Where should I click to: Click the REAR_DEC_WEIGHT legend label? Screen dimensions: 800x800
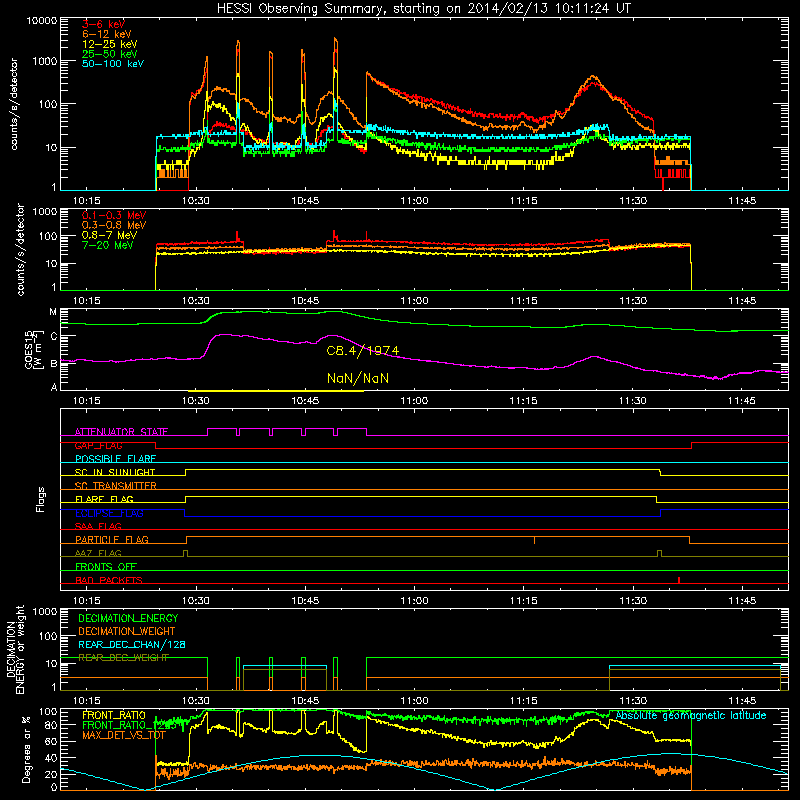pos(123,658)
